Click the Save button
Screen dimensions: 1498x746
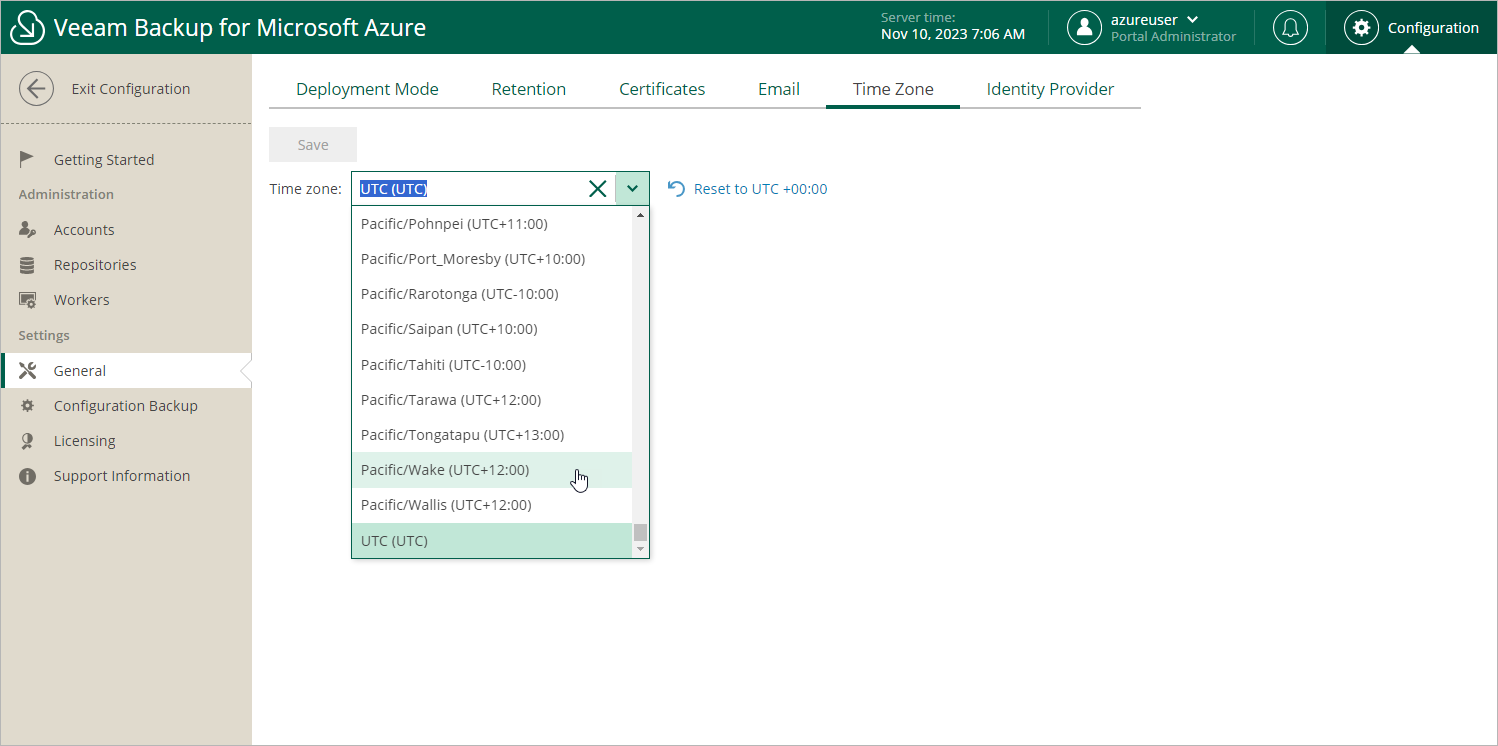pyautogui.click(x=313, y=145)
